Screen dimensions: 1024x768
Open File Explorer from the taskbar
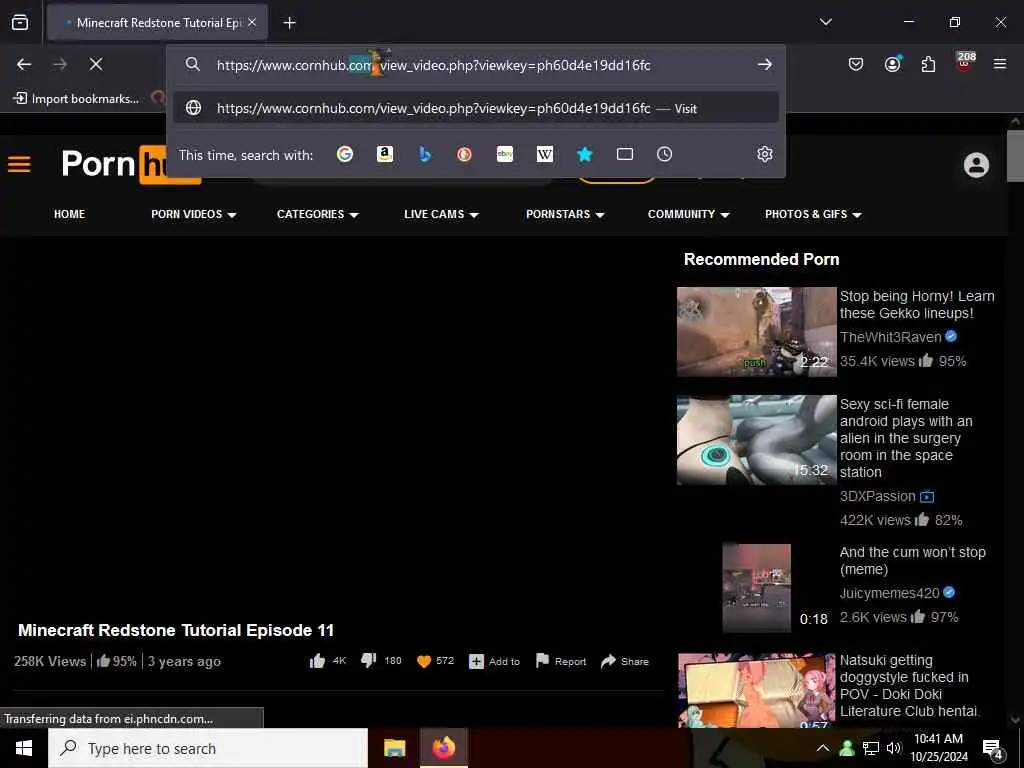coord(394,748)
